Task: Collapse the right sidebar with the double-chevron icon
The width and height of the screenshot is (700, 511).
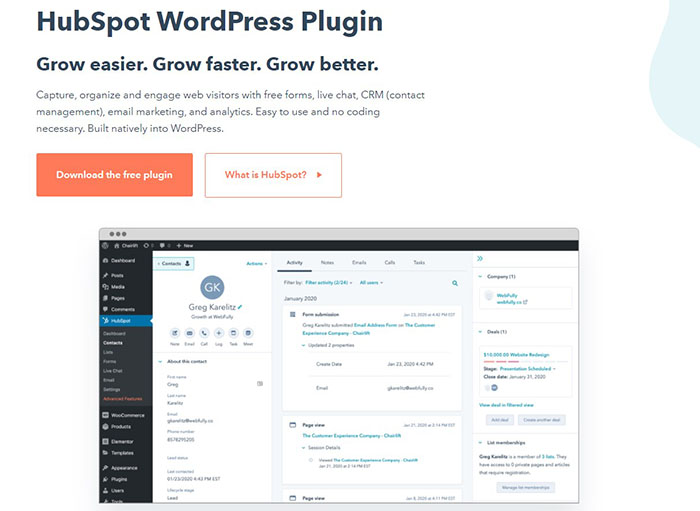Action: 480,259
